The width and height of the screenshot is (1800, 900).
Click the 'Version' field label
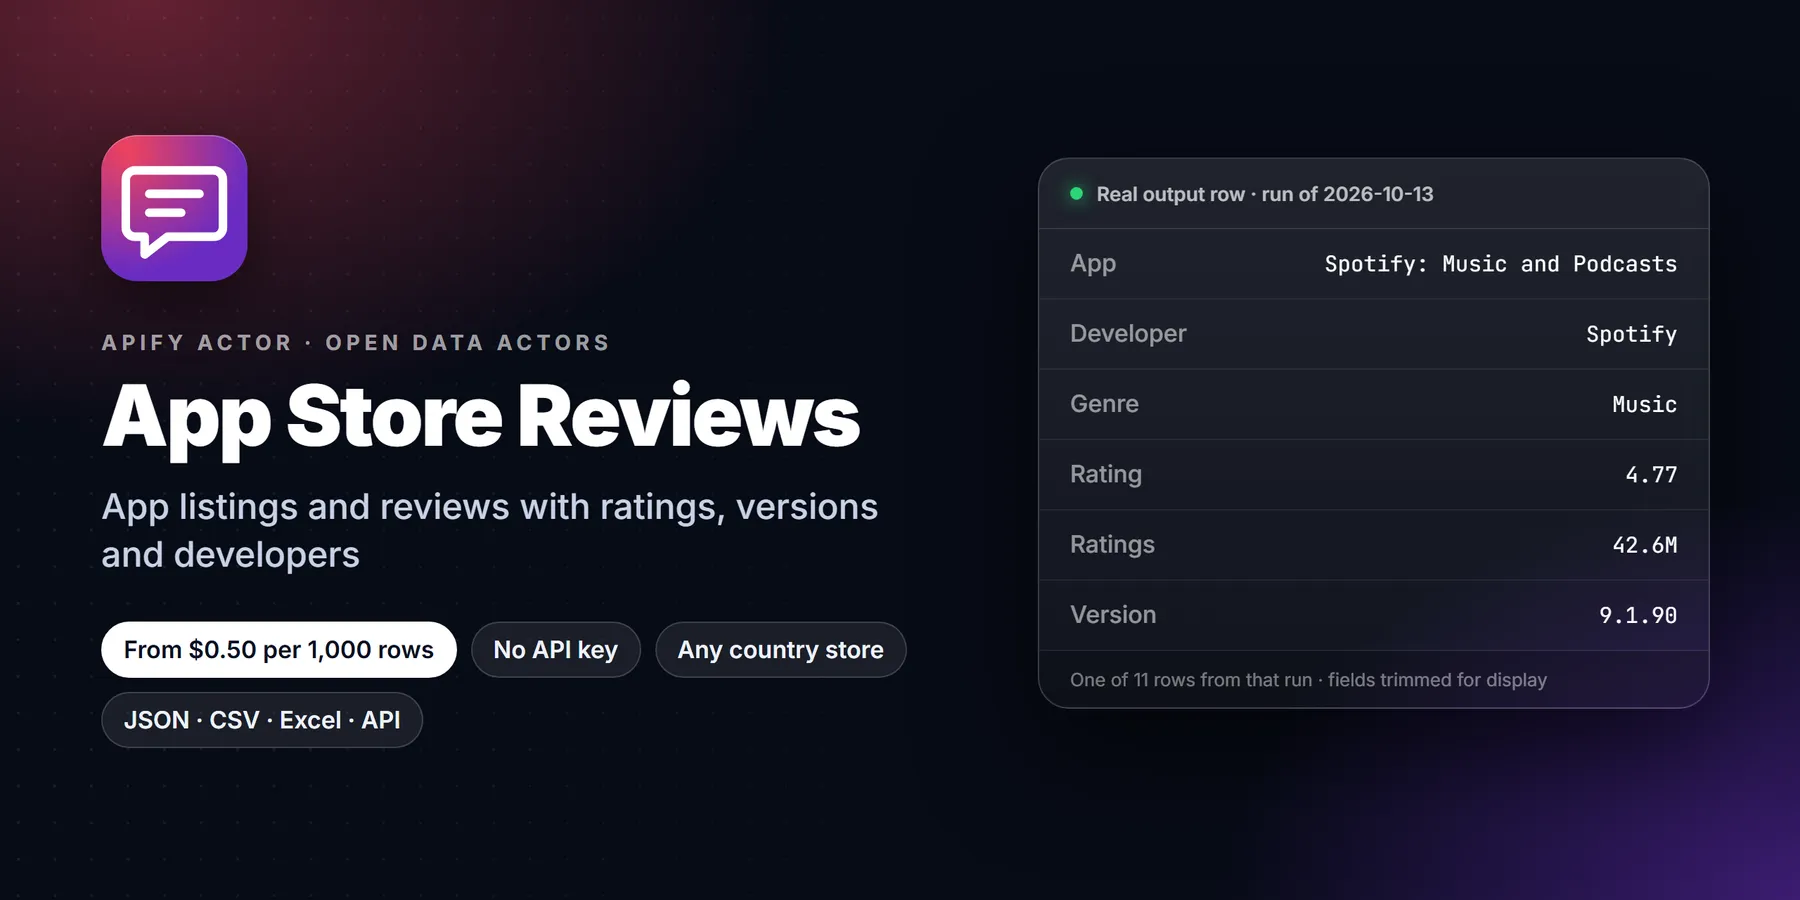(x=1113, y=615)
